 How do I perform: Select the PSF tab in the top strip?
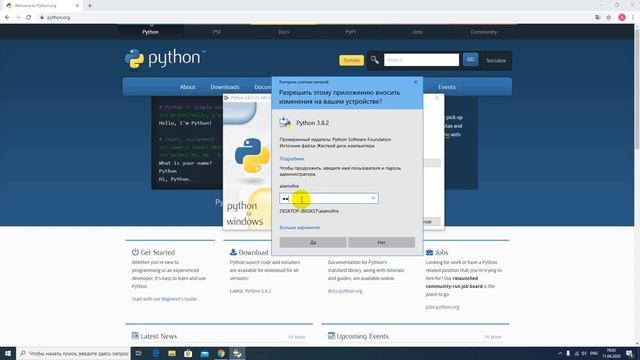(x=217, y=32)
